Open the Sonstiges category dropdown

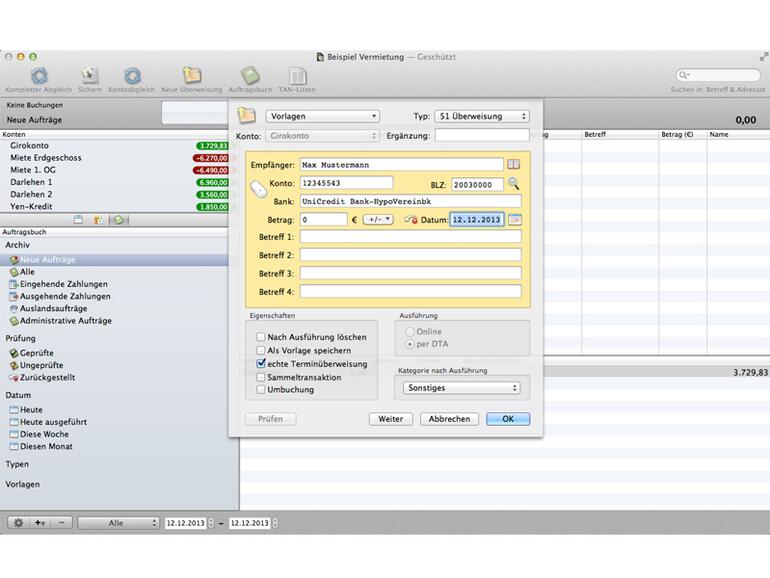[x=463, y=388]
